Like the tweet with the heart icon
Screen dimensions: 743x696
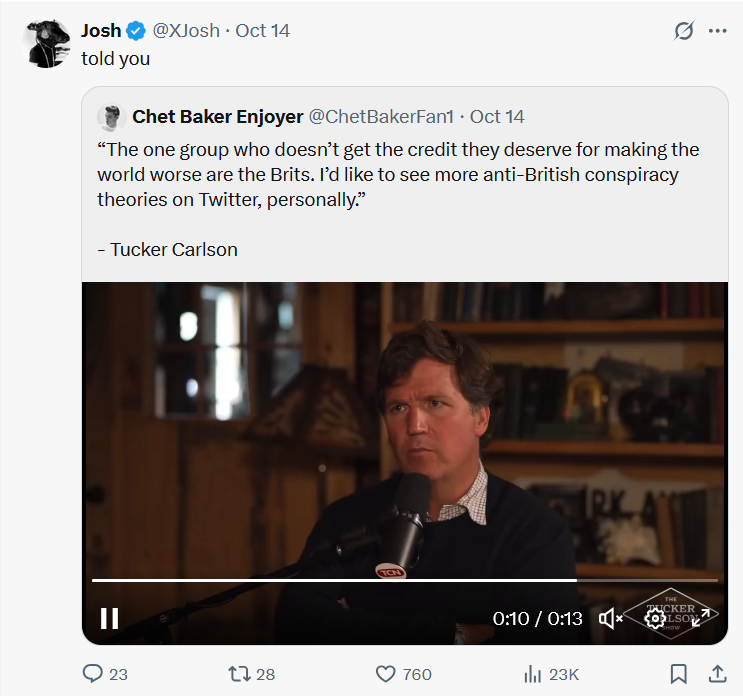(386, 674)
